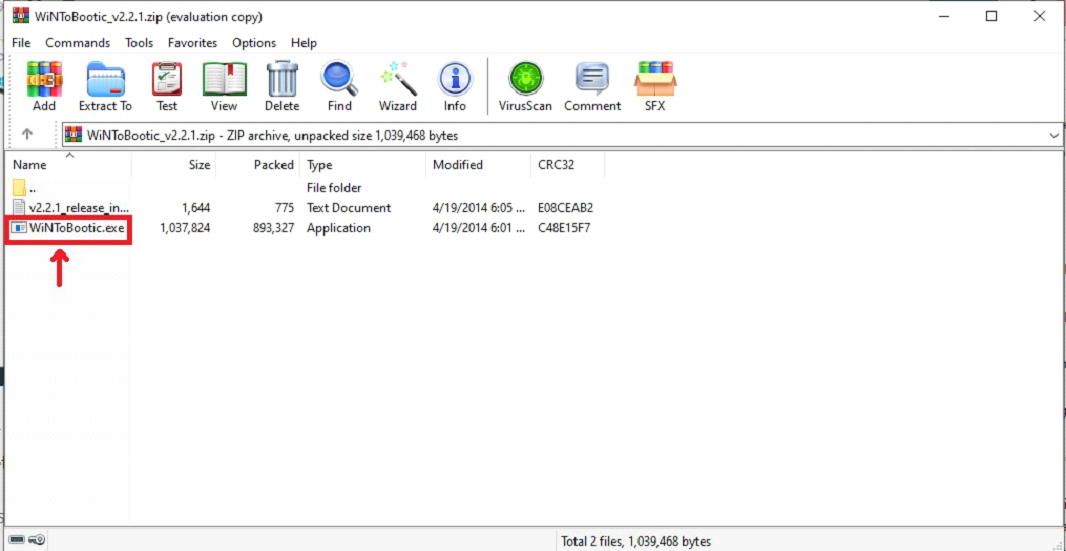Click the 4/19/2014 6:01 modified date
This screenshot has width=1066, height=551.
coord(479,228)
